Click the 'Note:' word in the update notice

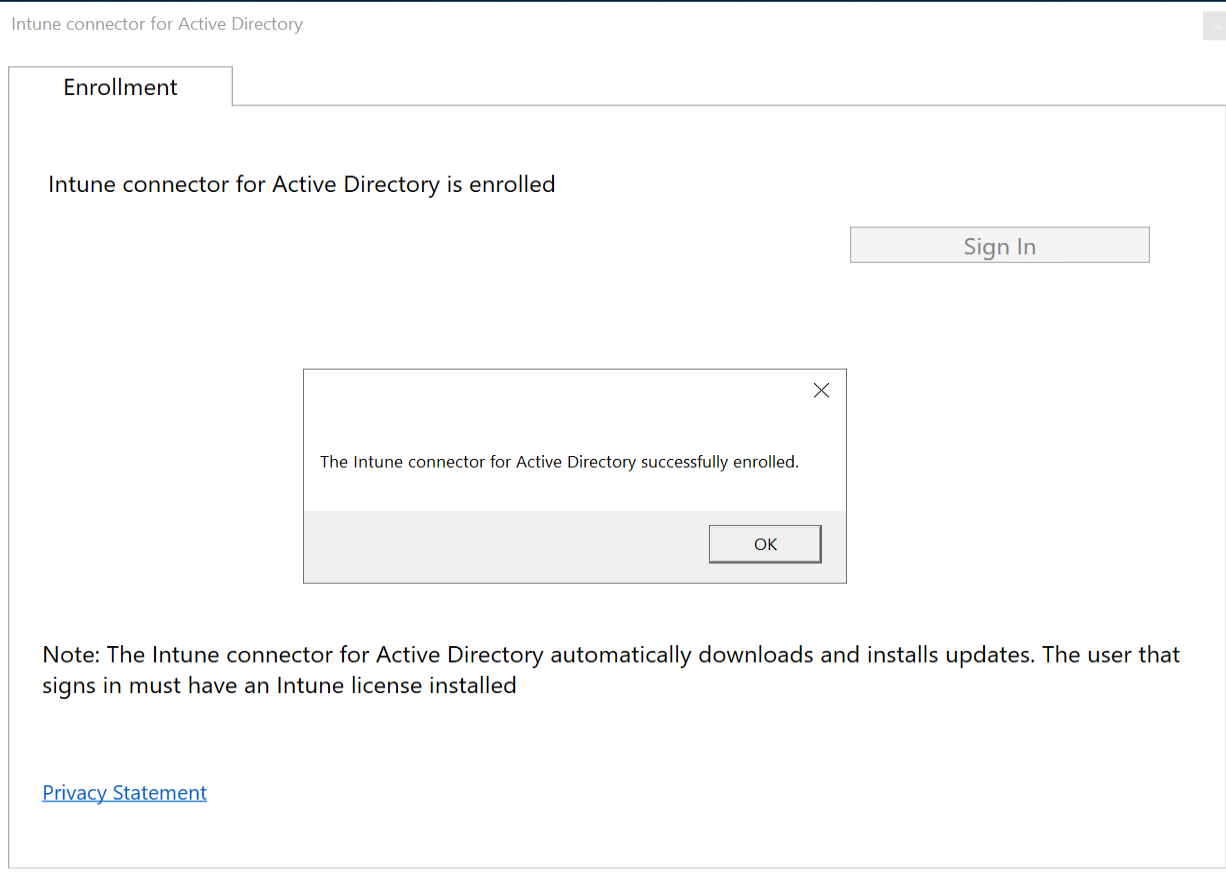click(72, 655)
